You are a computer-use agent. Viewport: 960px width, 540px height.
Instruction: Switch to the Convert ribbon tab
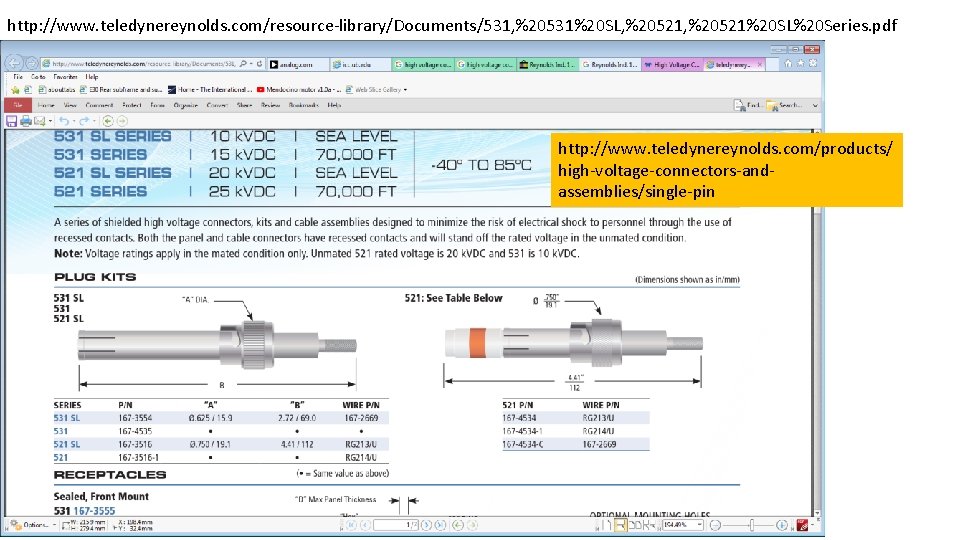pos(217,105)
